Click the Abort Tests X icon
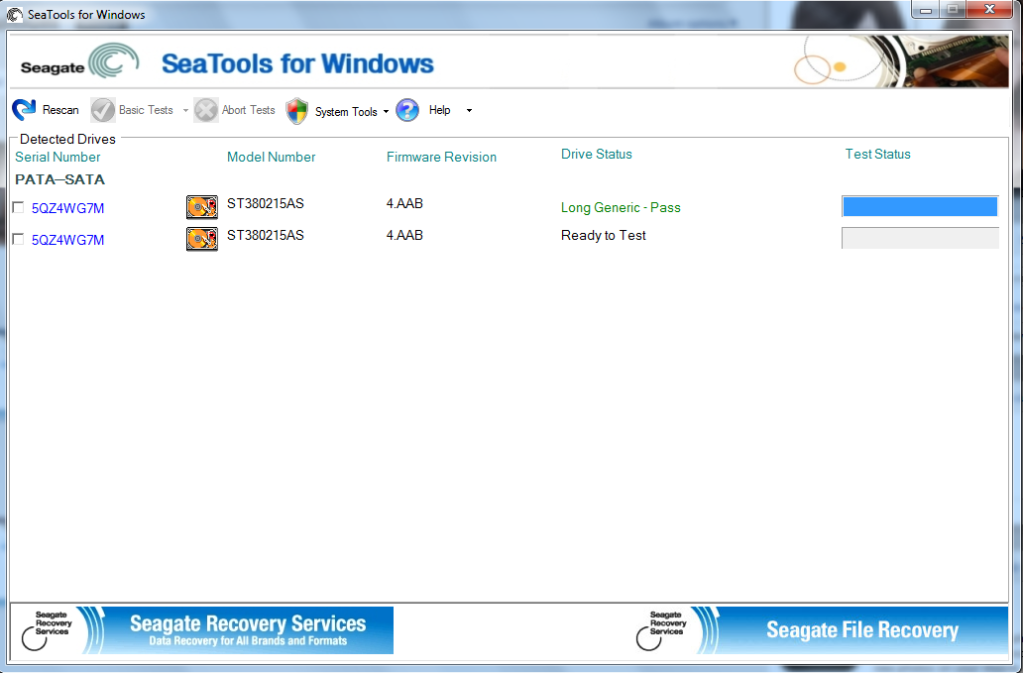The image size is (1023, 673). click(x=206, y=110)
